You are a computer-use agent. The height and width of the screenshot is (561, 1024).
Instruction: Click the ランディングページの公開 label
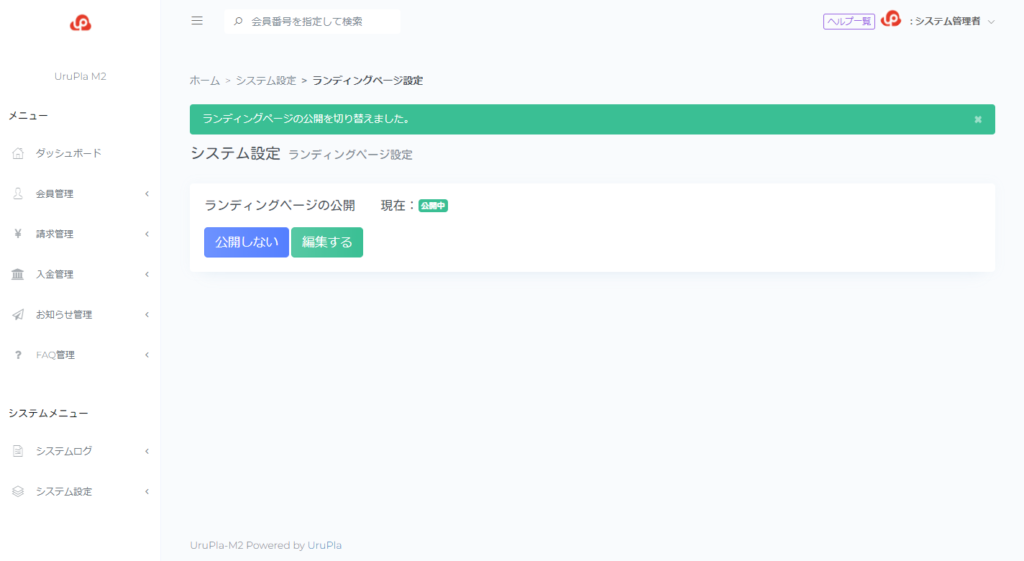point(280,206)
